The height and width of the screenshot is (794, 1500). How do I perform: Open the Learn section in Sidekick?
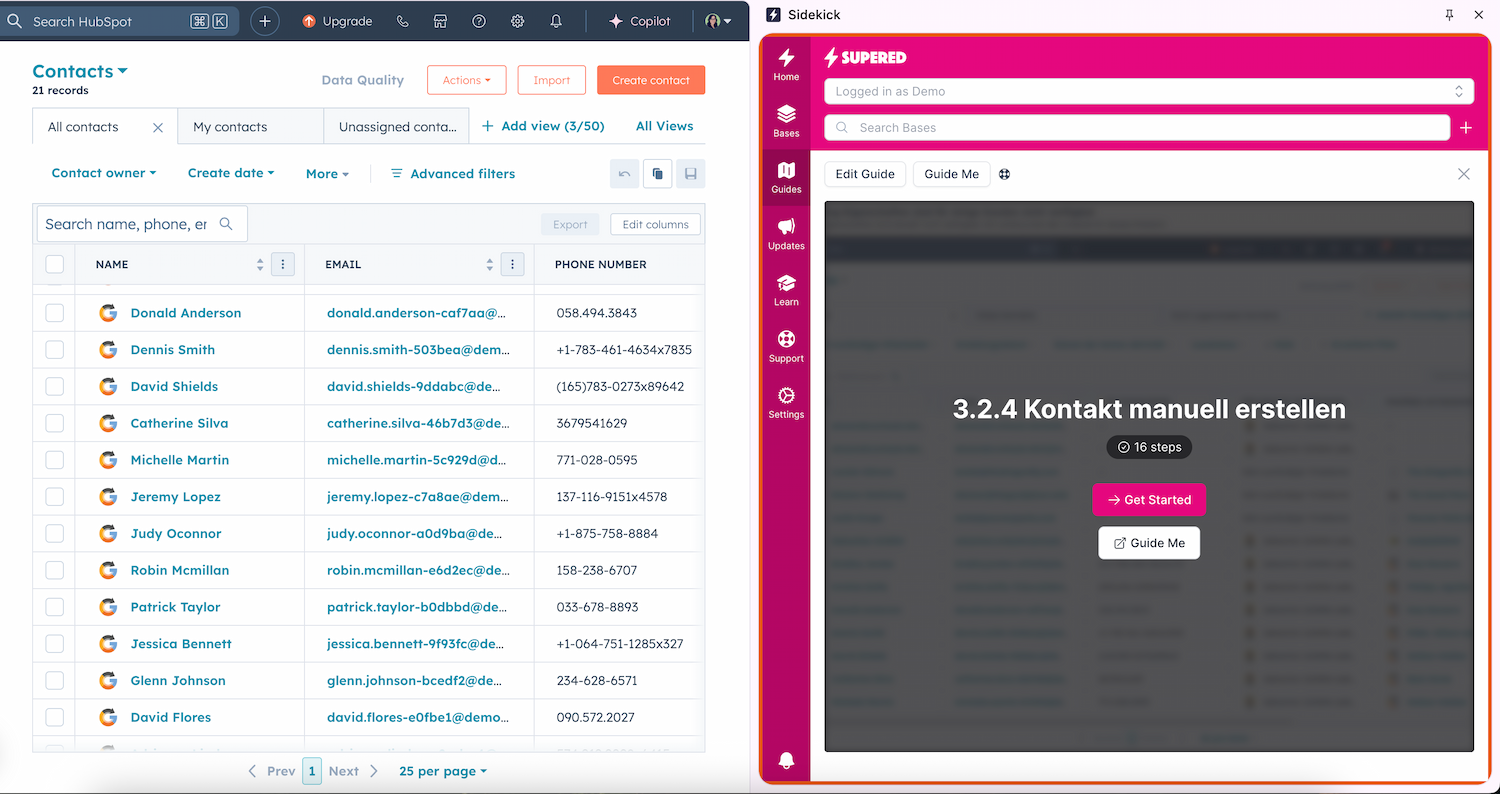coord(786,290)
